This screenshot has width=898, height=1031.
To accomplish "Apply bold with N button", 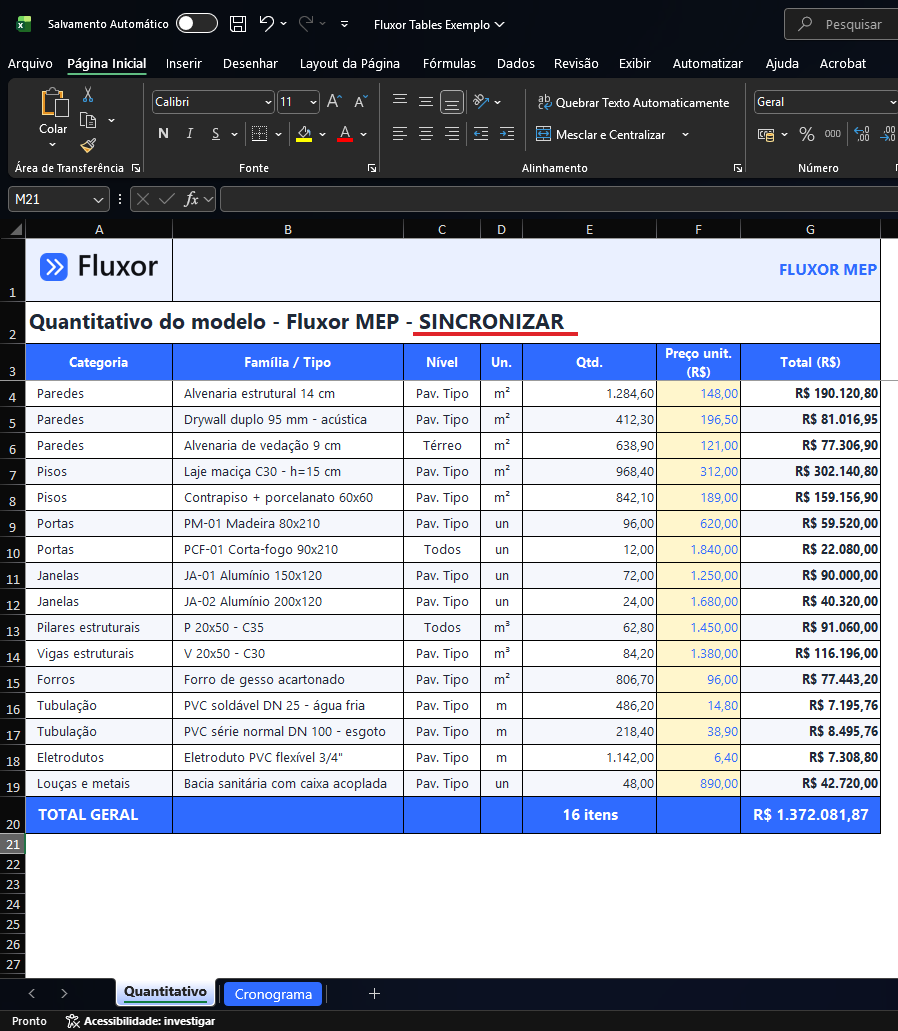I will pyautogui.click(x=163, y=134).
